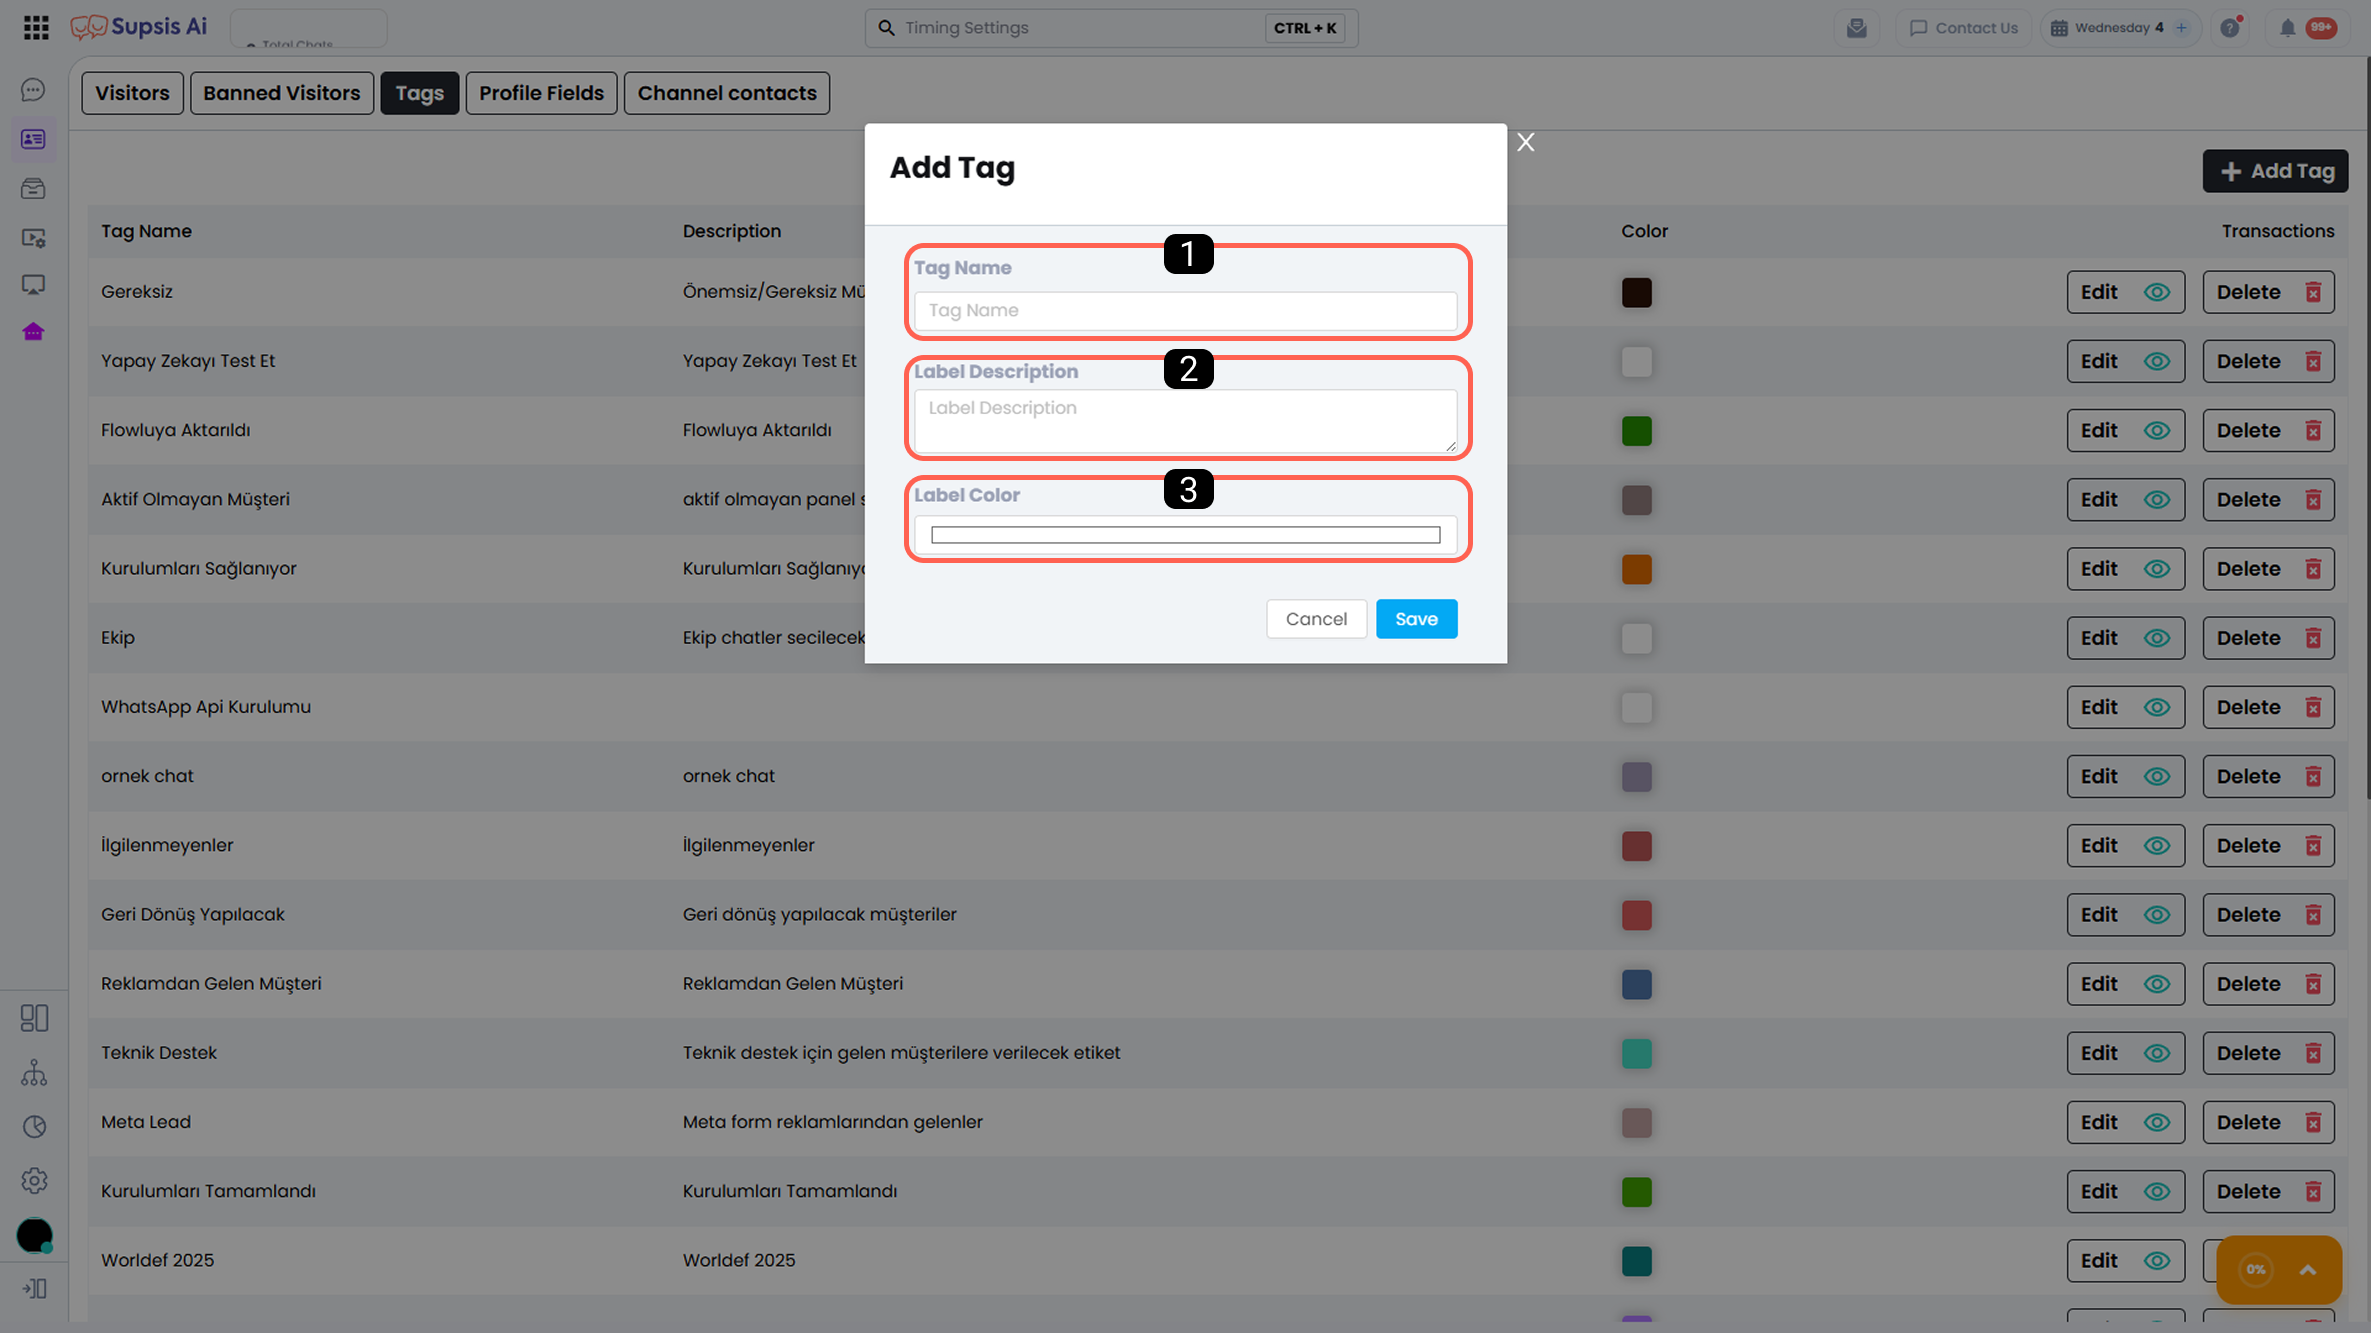Open the flow hierarchy sidebar icon

point(34,1072)
